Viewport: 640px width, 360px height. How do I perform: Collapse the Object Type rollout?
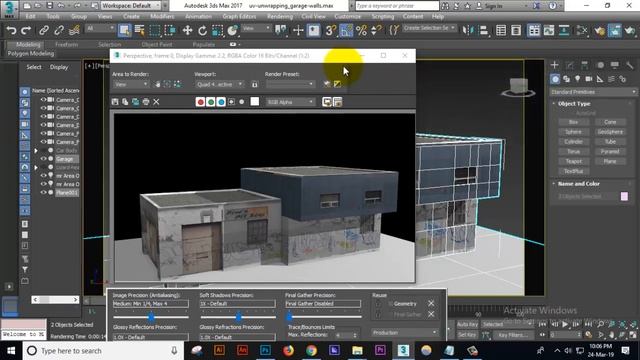[574, 104]
